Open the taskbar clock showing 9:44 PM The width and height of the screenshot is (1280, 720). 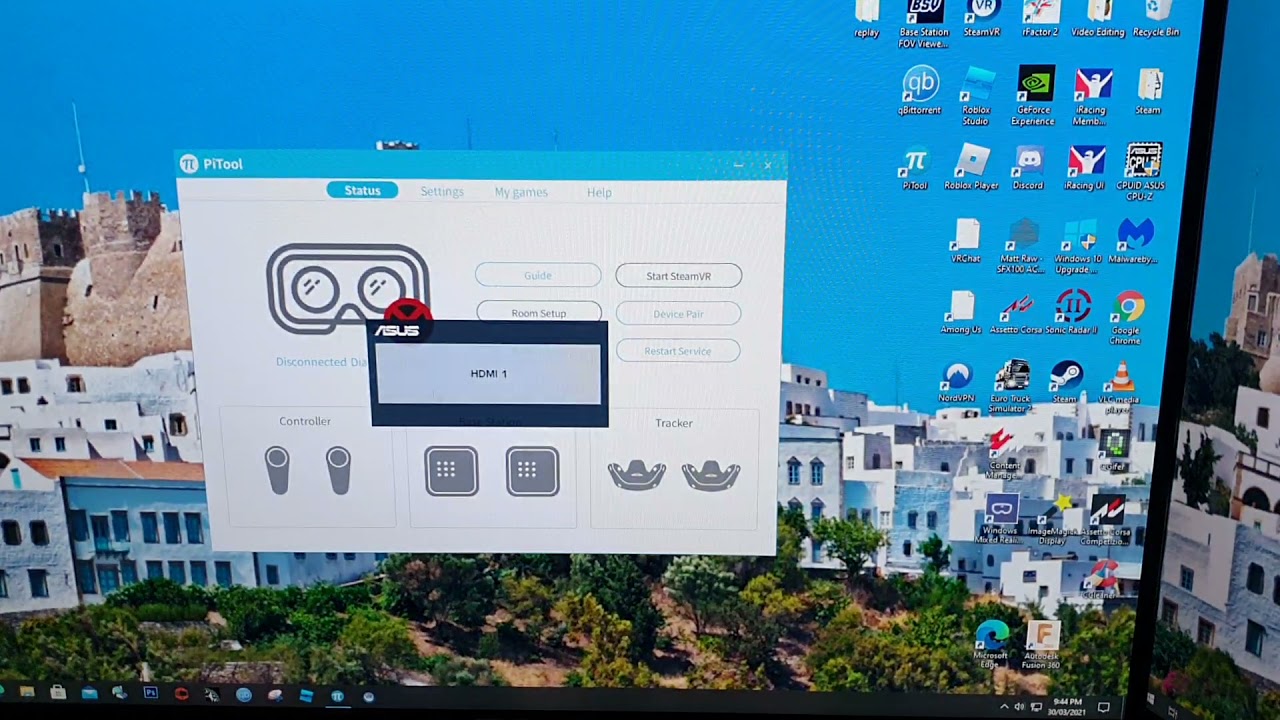point(1066,706)
